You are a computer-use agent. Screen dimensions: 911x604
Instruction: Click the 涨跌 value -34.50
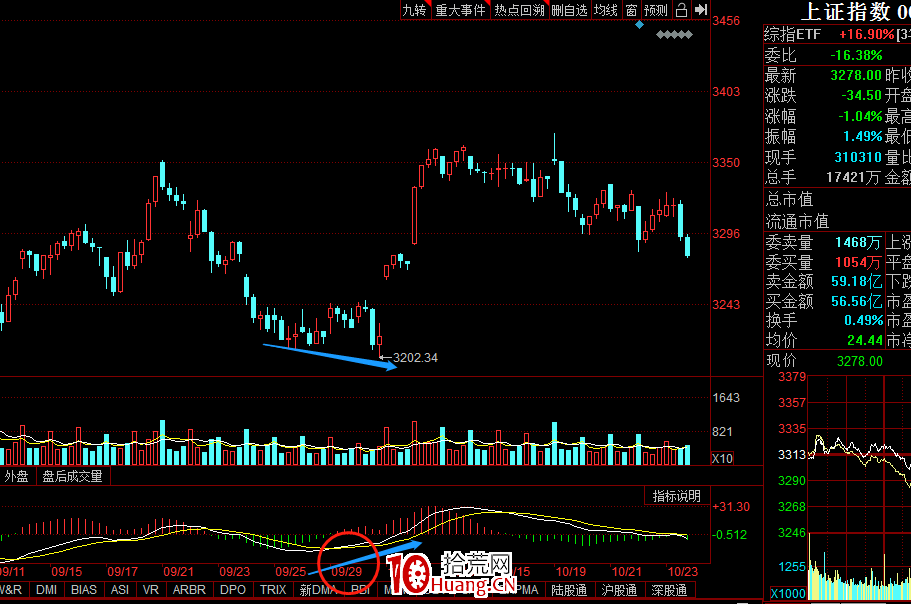(x=862, y=95)
